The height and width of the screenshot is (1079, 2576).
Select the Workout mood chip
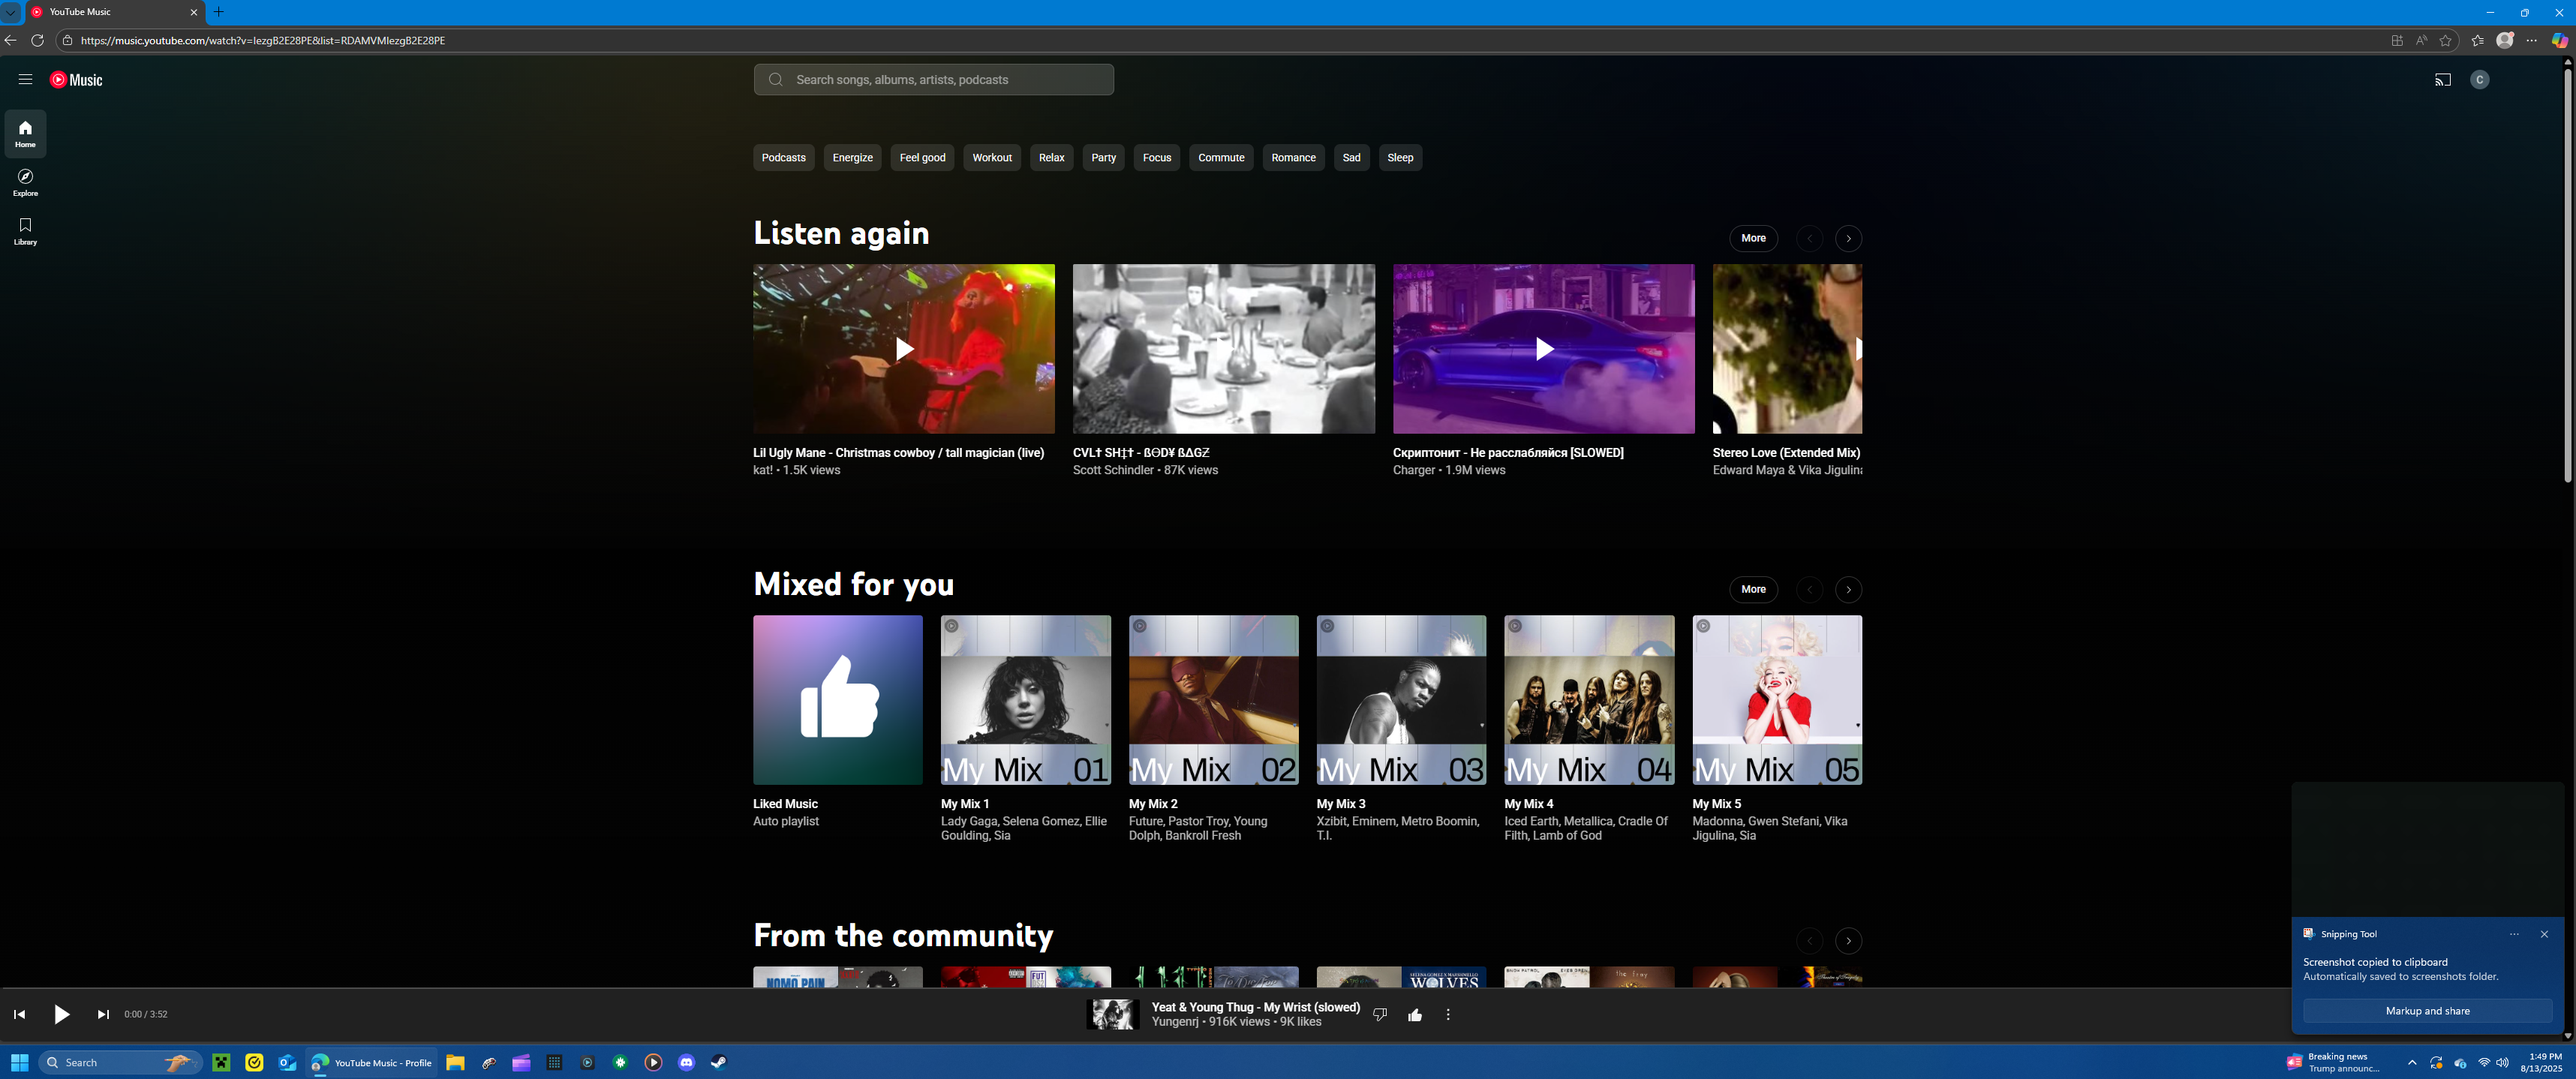tap(991, 158)
